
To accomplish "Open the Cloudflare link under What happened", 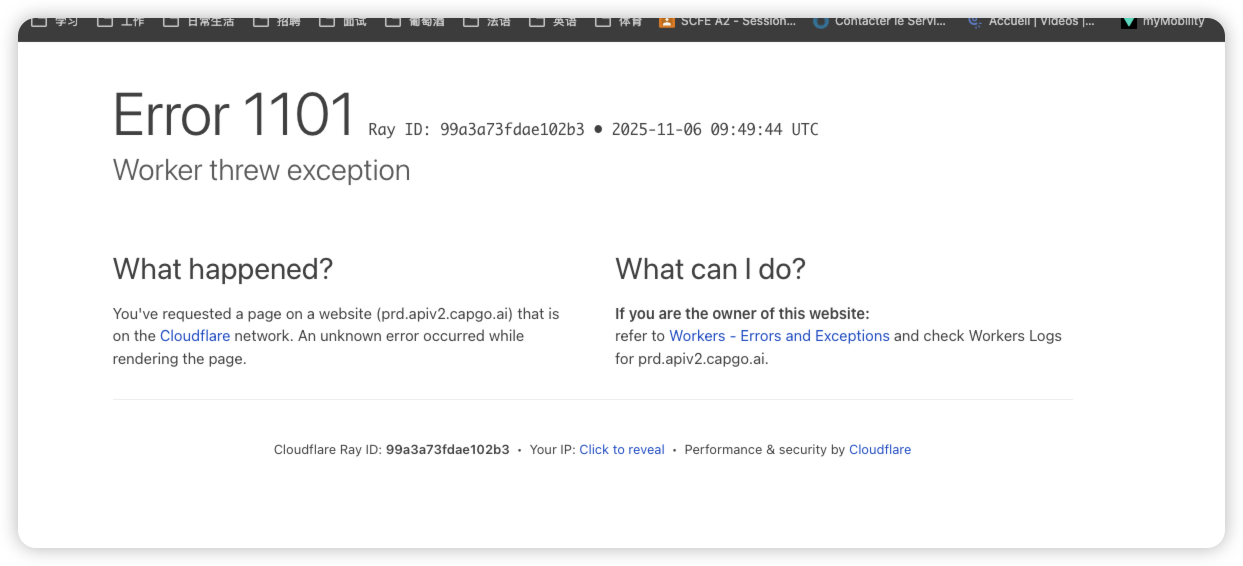I will [195, 336].
